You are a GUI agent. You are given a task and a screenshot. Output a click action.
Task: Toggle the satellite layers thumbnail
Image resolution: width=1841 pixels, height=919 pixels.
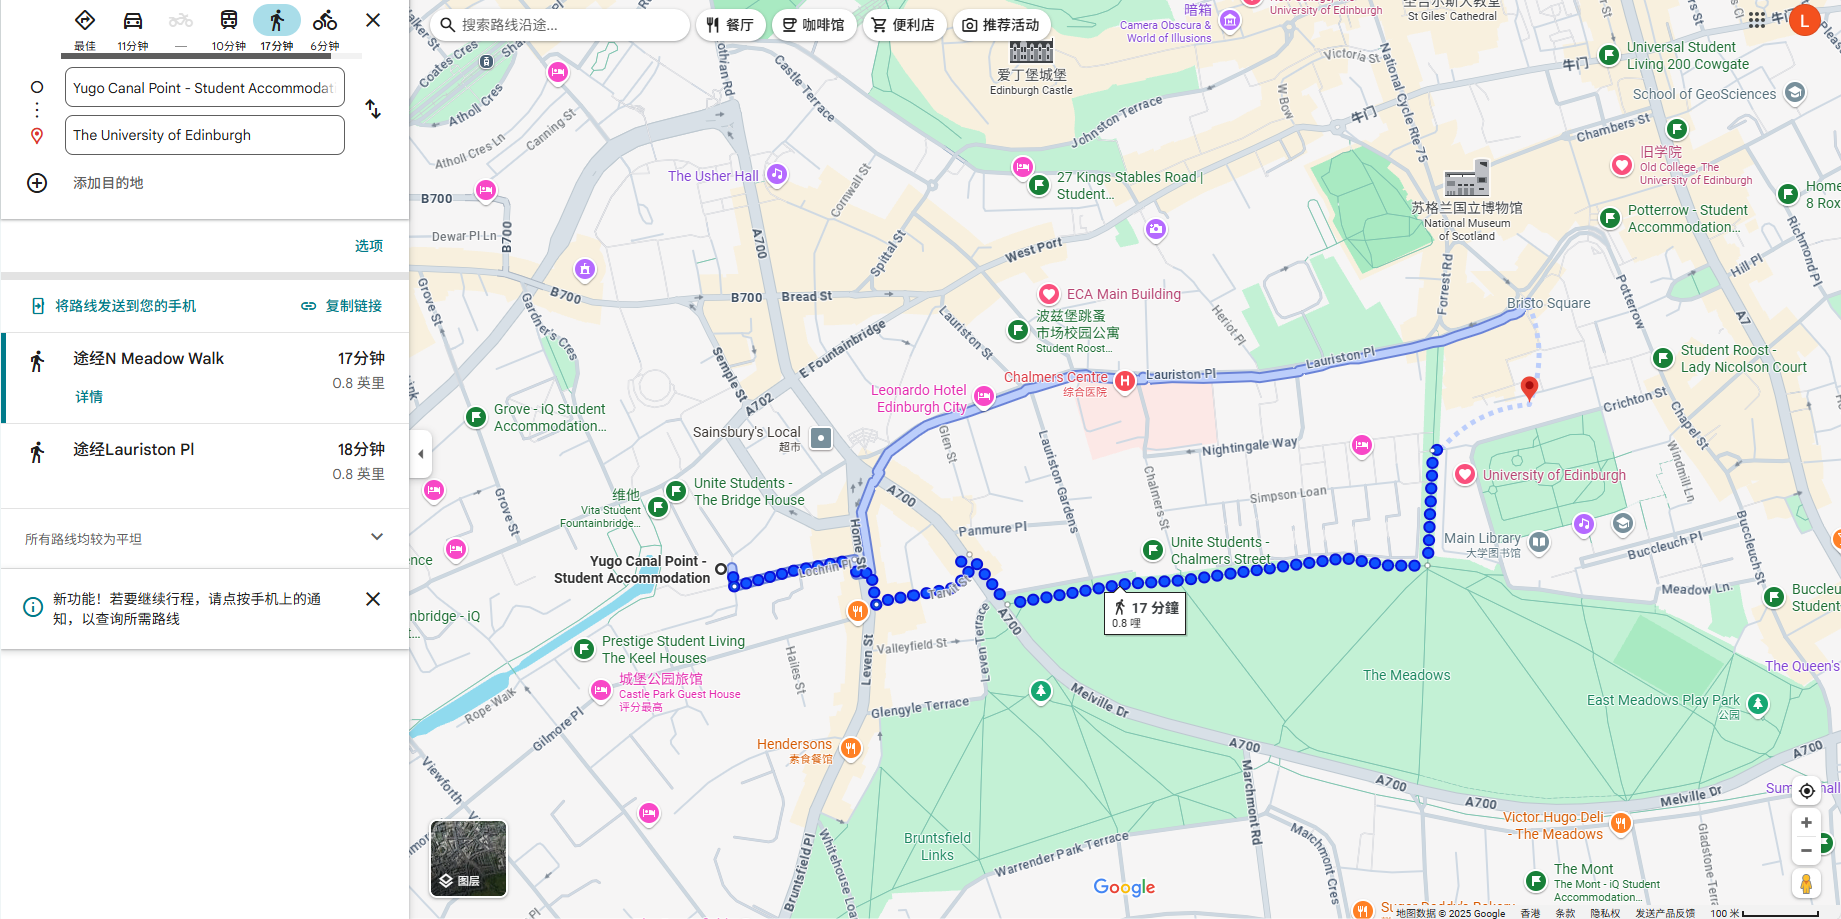[468, 858]
